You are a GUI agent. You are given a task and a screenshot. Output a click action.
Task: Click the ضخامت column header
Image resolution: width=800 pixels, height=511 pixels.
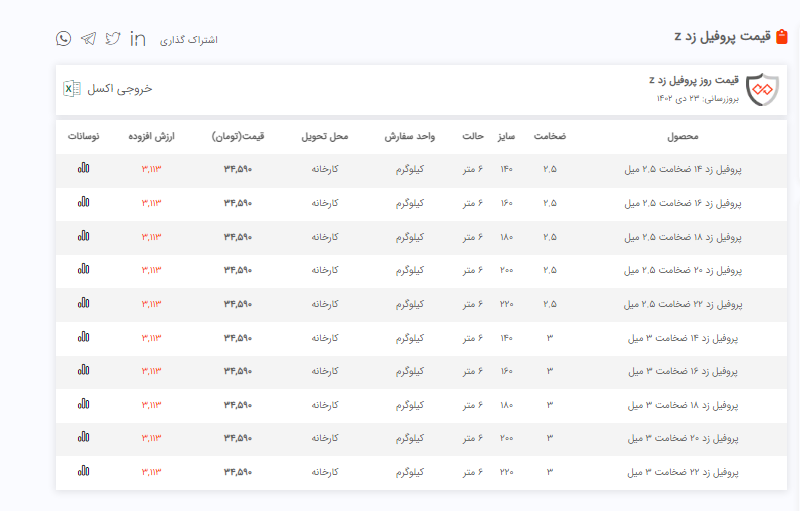click(549, 136)
